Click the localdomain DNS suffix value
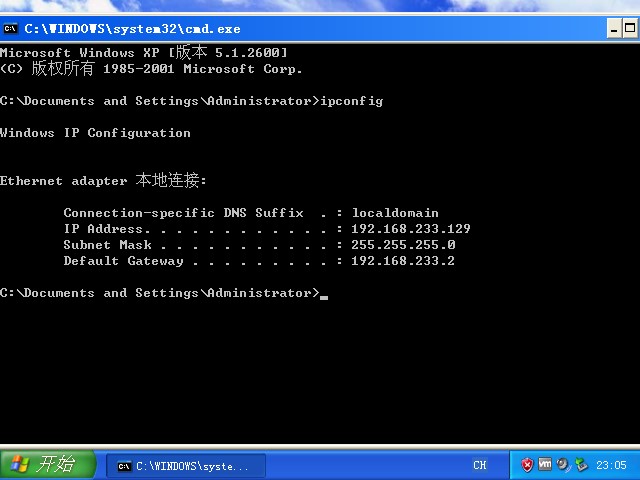The image size is (640, 480). tap(395, 213)
